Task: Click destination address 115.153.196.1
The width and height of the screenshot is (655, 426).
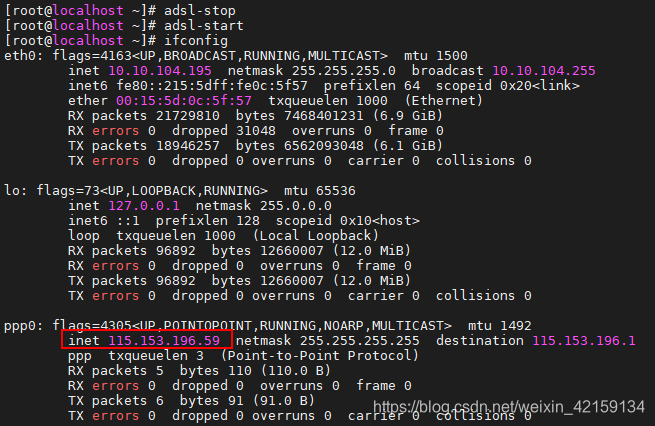Action: click(584, 340)
